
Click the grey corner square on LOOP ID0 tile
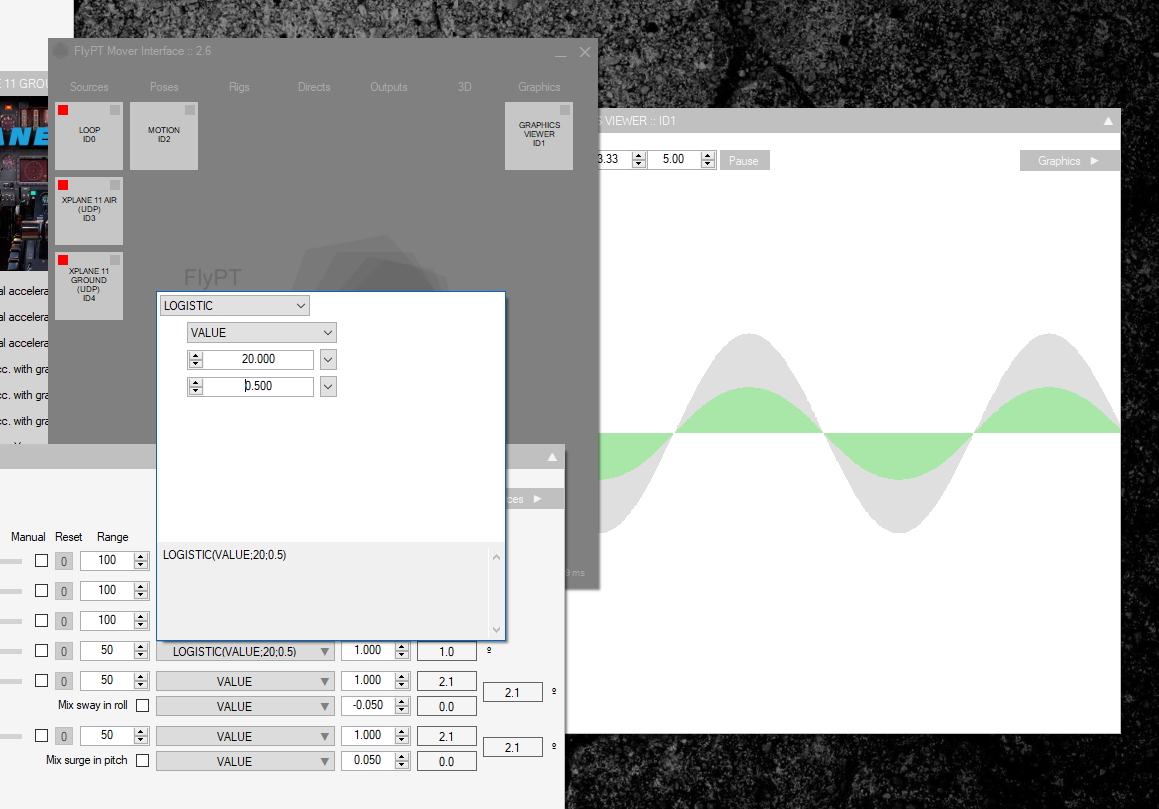click(115, 110)
